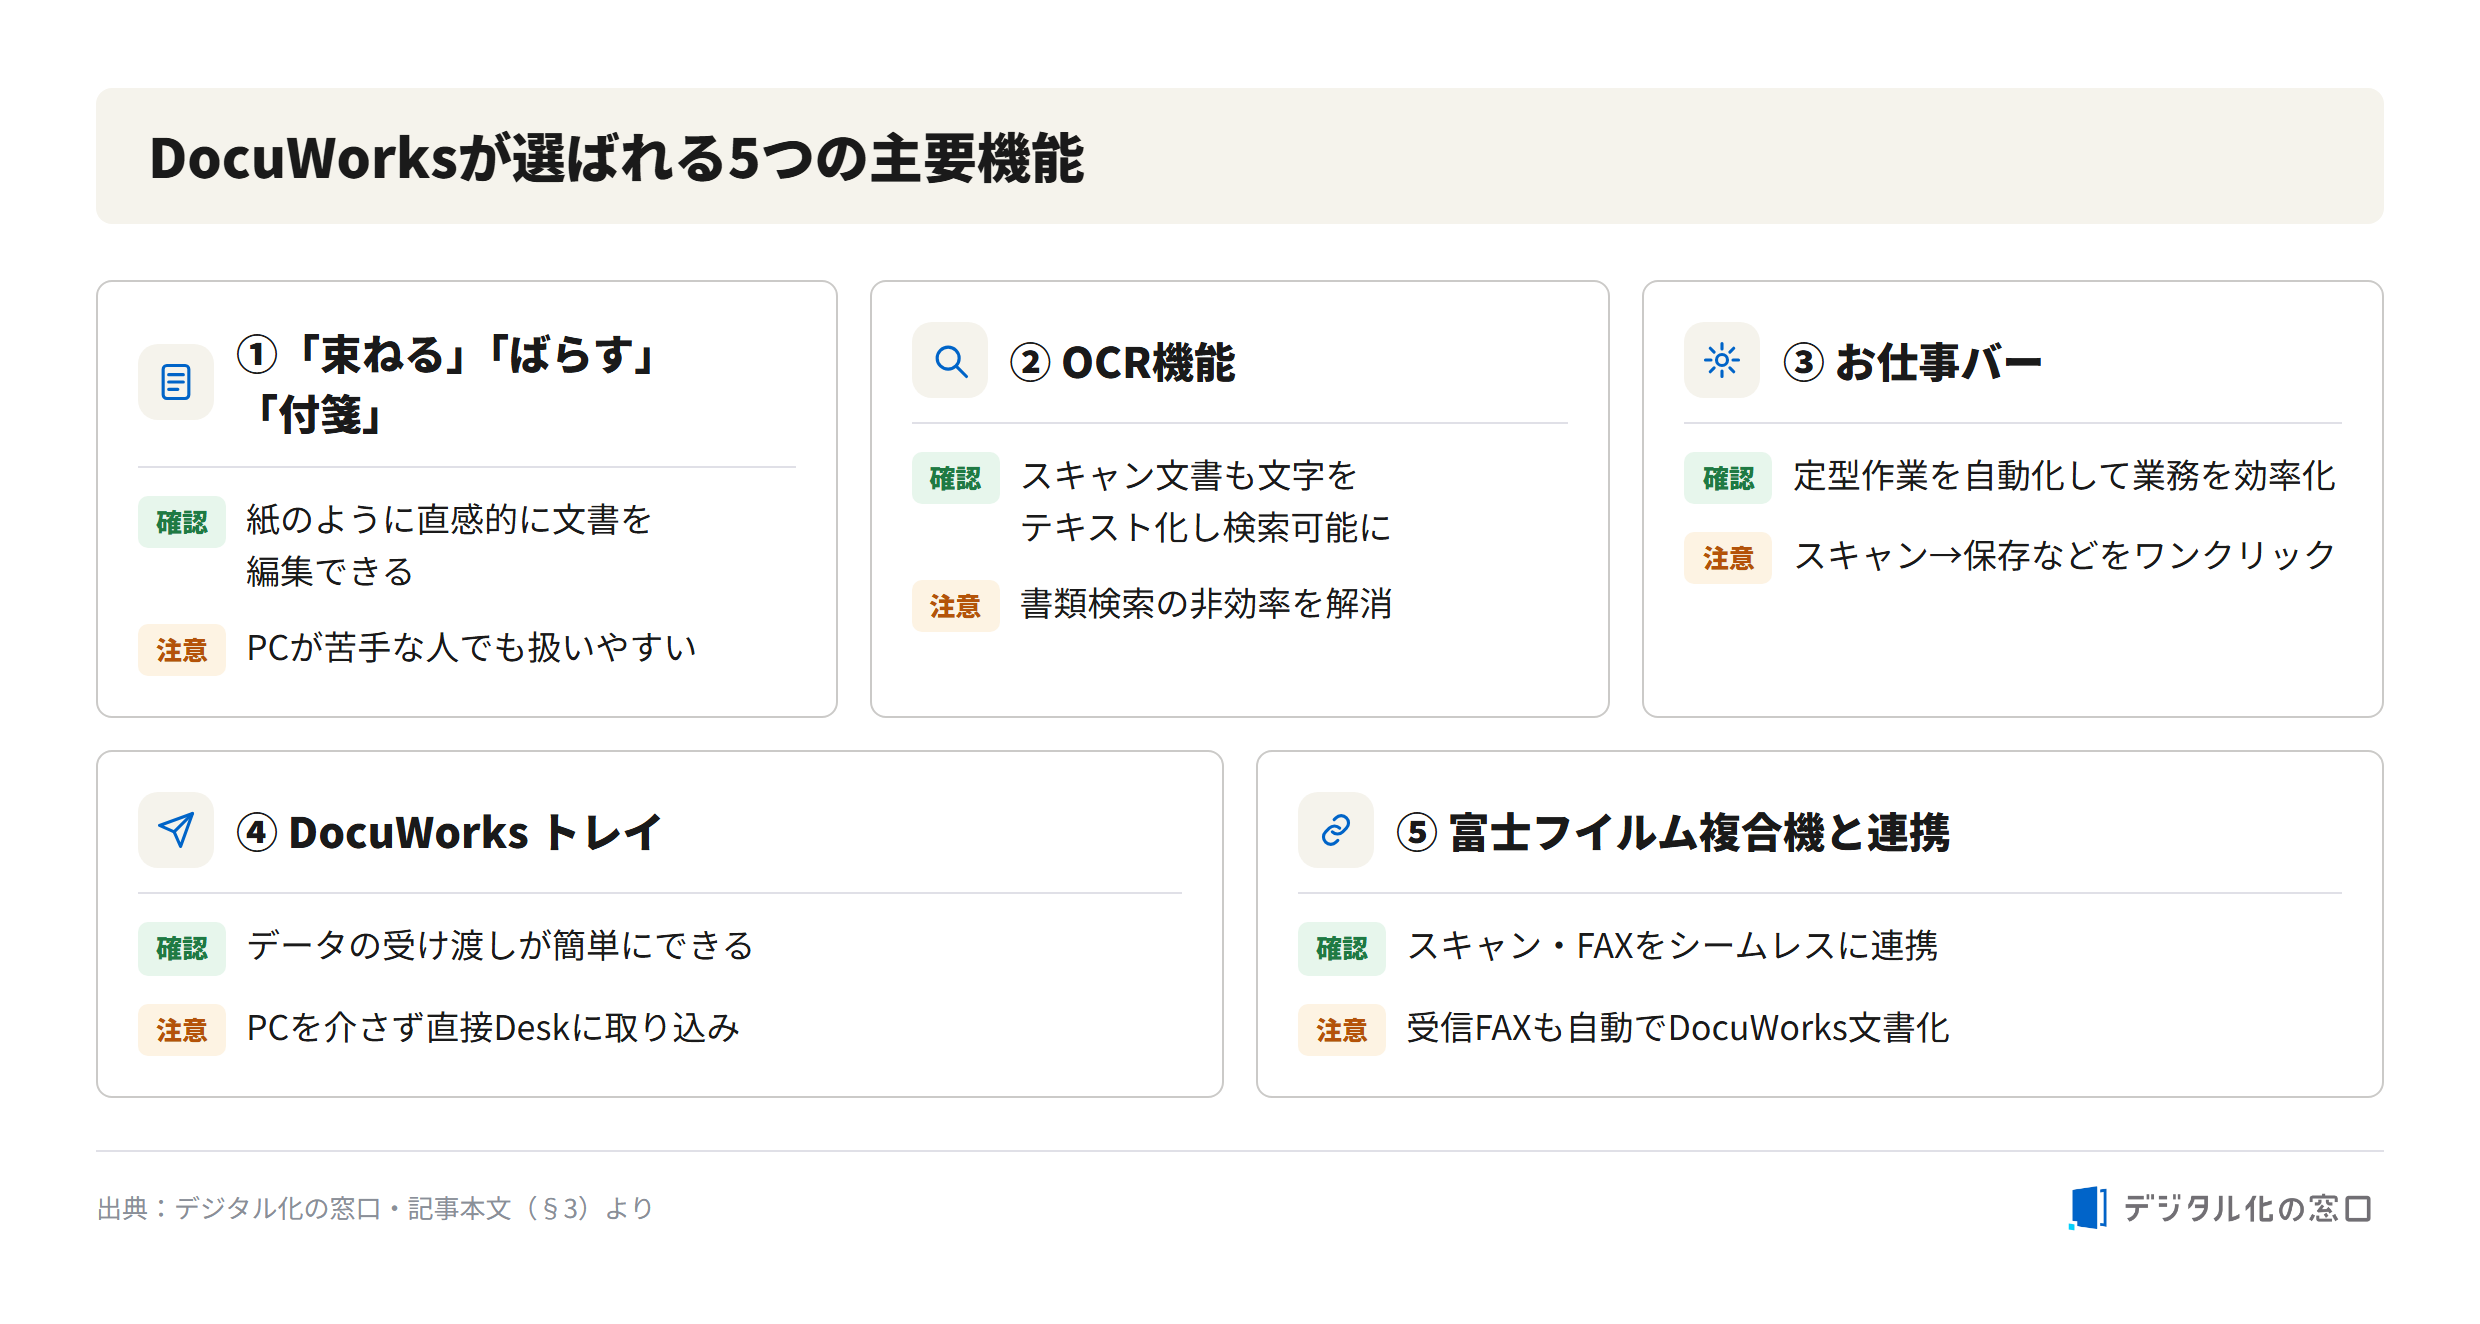
Task: Click the text '受信FAXも自動でDocuWorks文書化'
Action: coord(1678,1028)
